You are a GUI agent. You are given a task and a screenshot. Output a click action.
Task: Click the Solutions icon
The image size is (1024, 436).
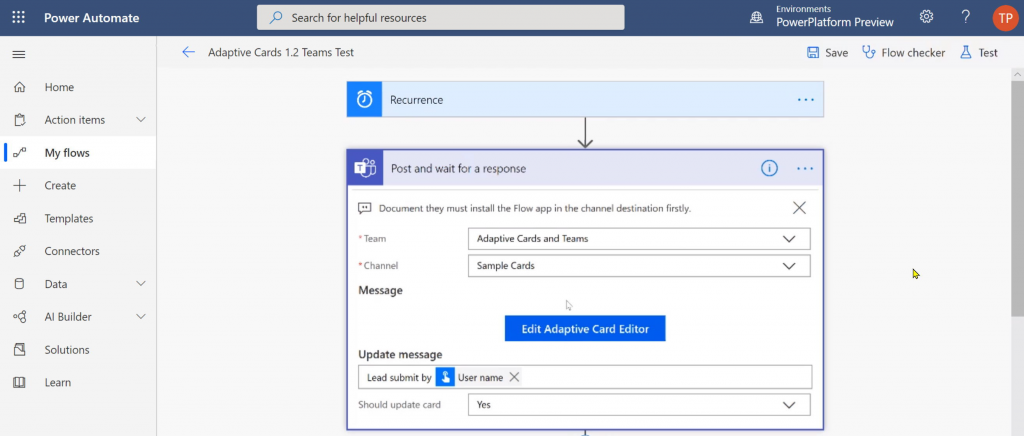coord(20,350)
